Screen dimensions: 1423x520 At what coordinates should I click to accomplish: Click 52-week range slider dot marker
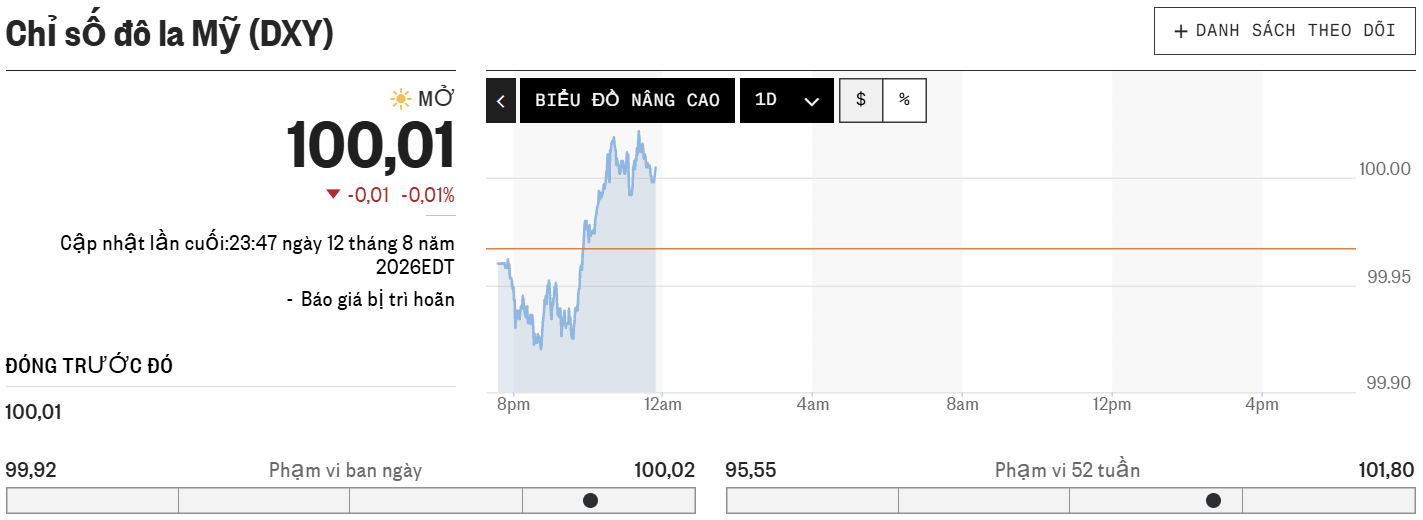[x=1213, y=500]
